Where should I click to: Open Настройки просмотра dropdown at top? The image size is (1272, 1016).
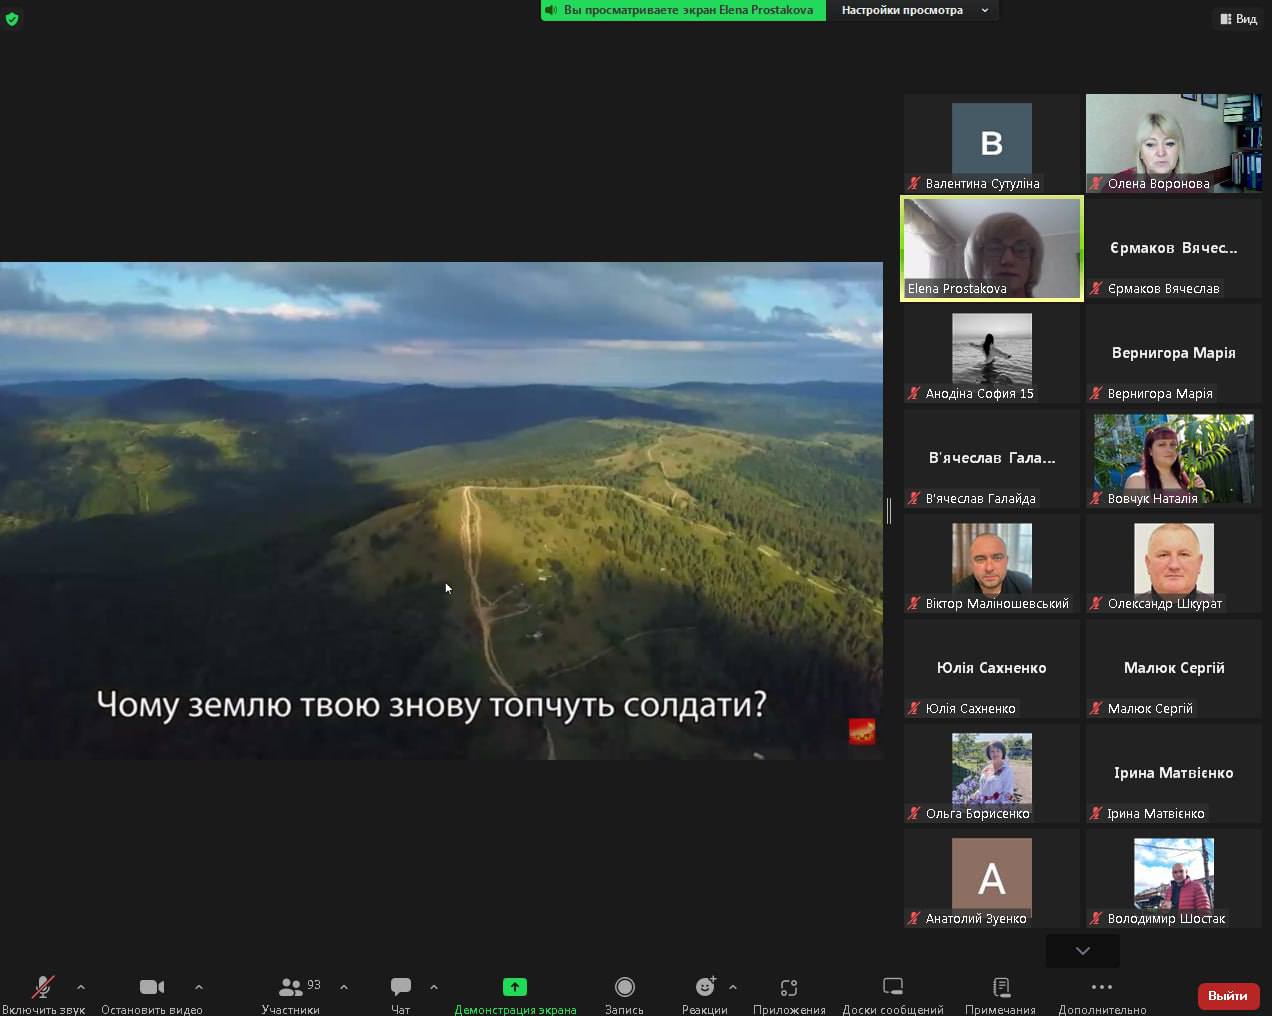click(914, 10)
